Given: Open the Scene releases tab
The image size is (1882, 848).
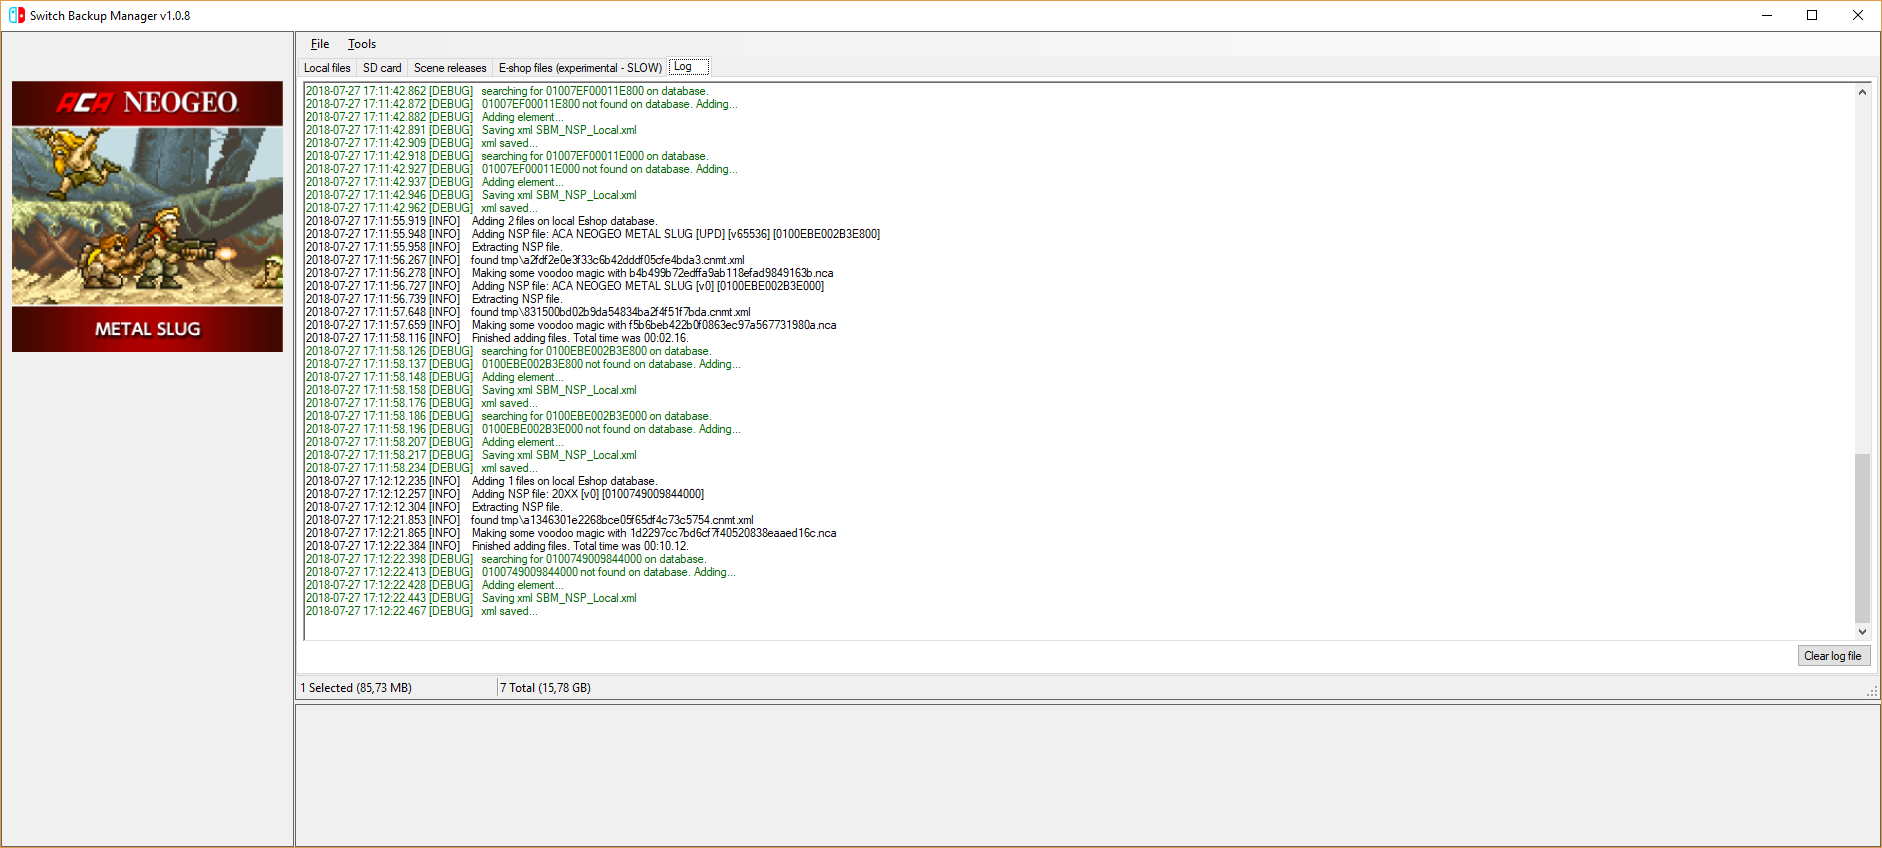Looking at the screenshot, I should tap(450, 68).
